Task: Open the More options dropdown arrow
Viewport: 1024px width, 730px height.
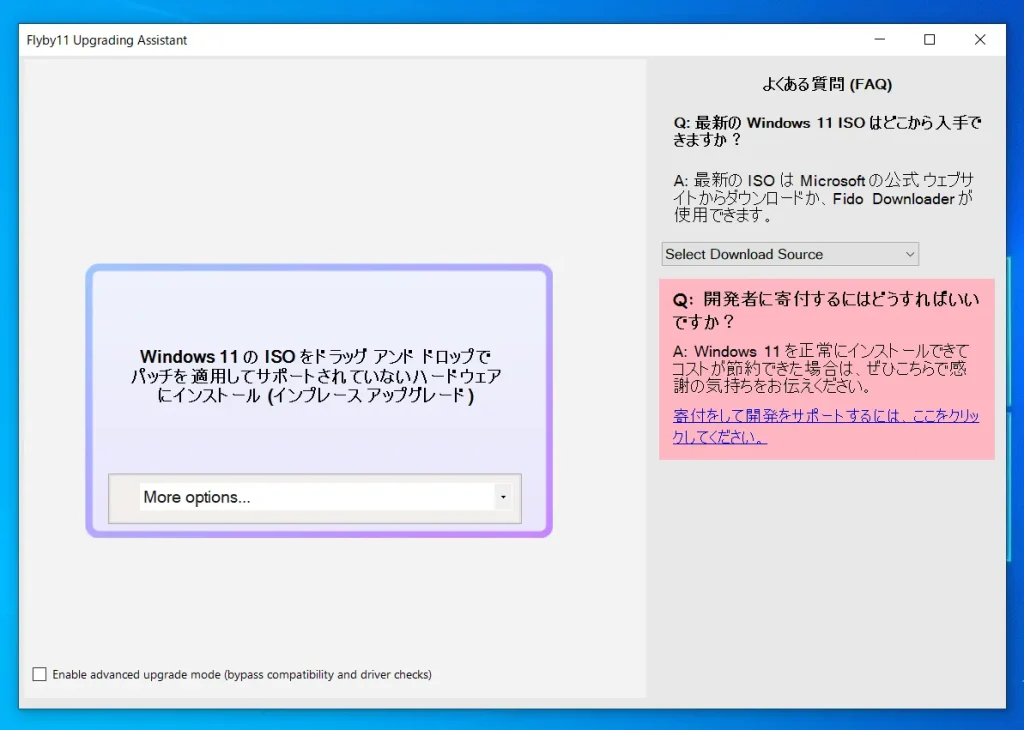Action: [x=503, y=498]
